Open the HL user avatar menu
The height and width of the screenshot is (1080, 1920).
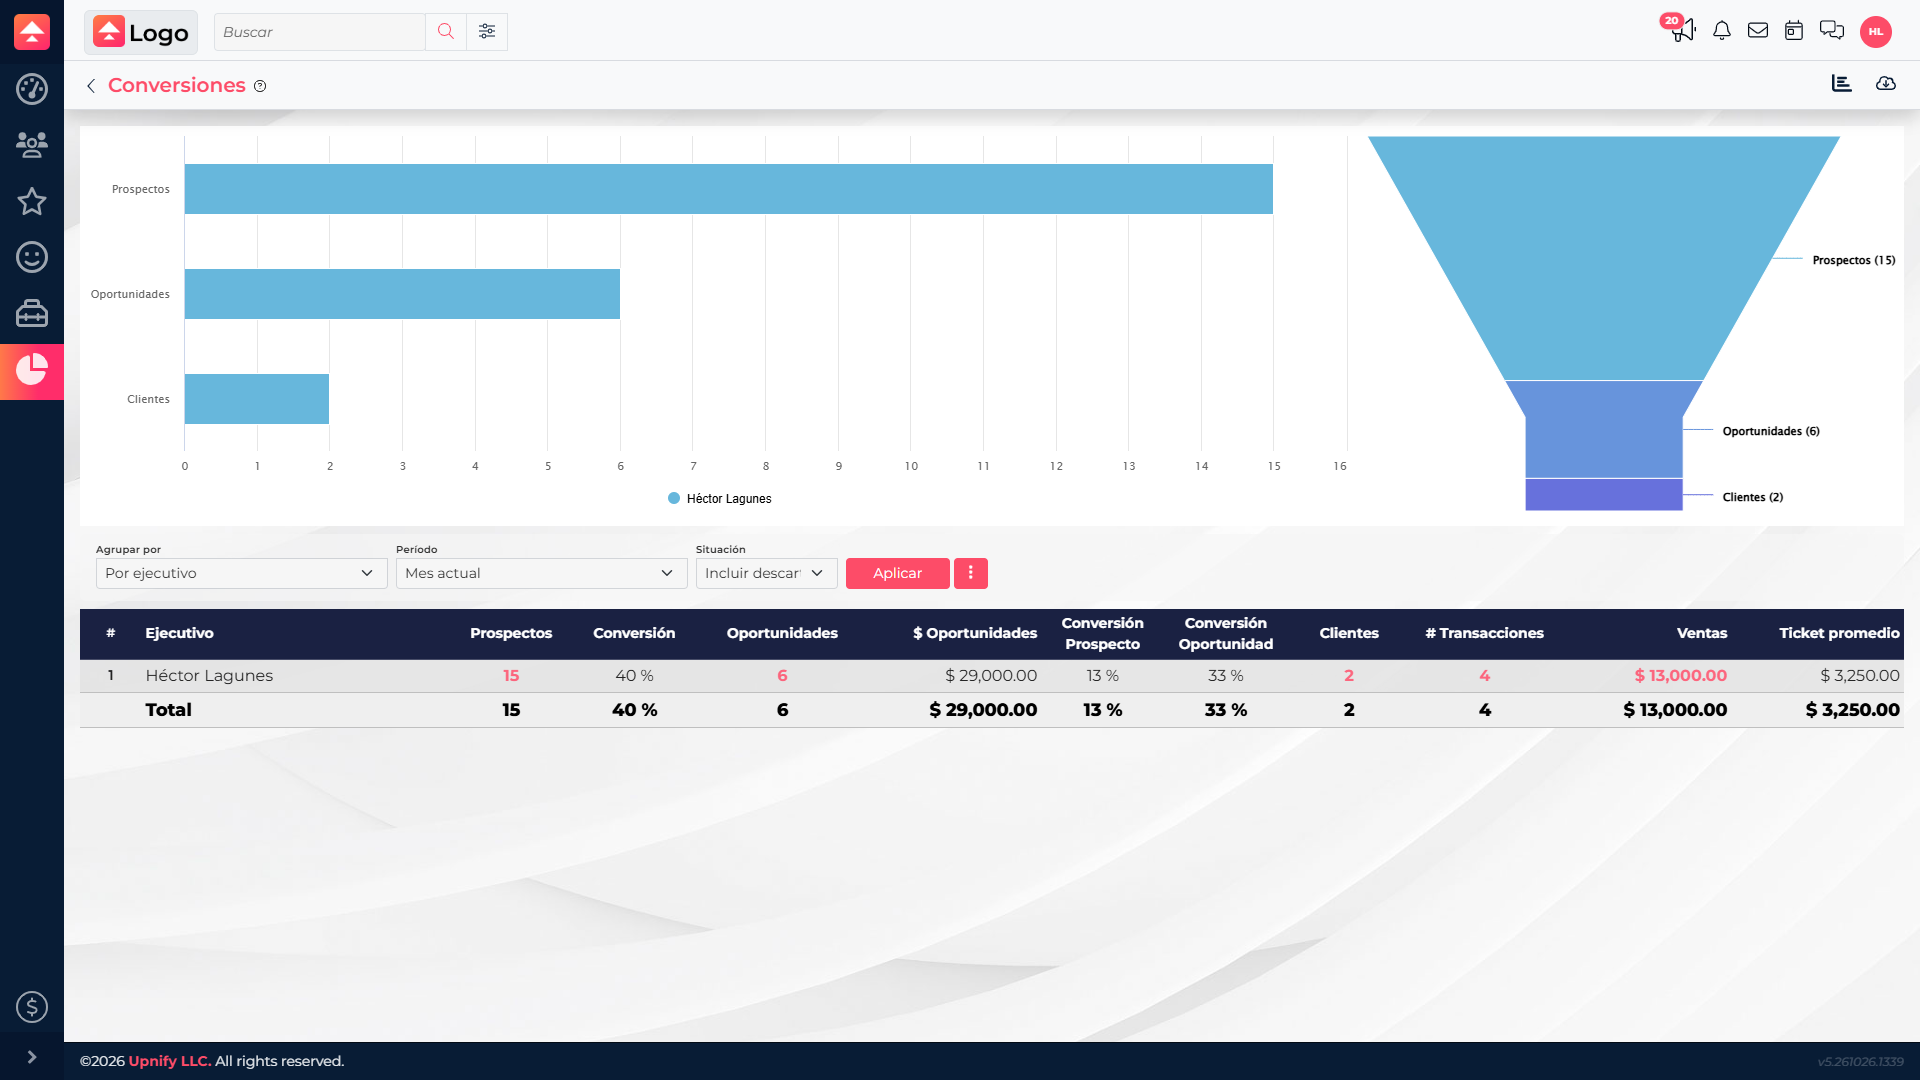click(x=1876, y=32)
